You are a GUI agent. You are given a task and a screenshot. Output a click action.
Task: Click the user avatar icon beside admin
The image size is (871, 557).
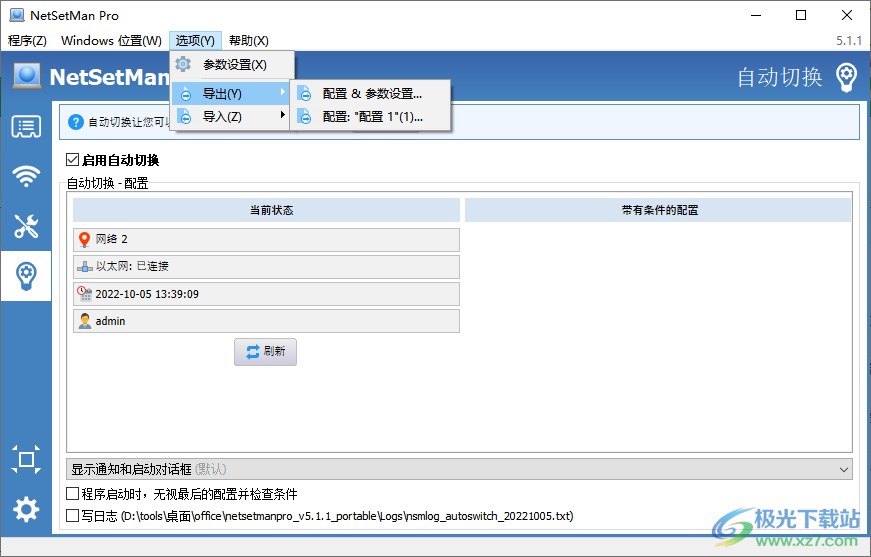84,321
